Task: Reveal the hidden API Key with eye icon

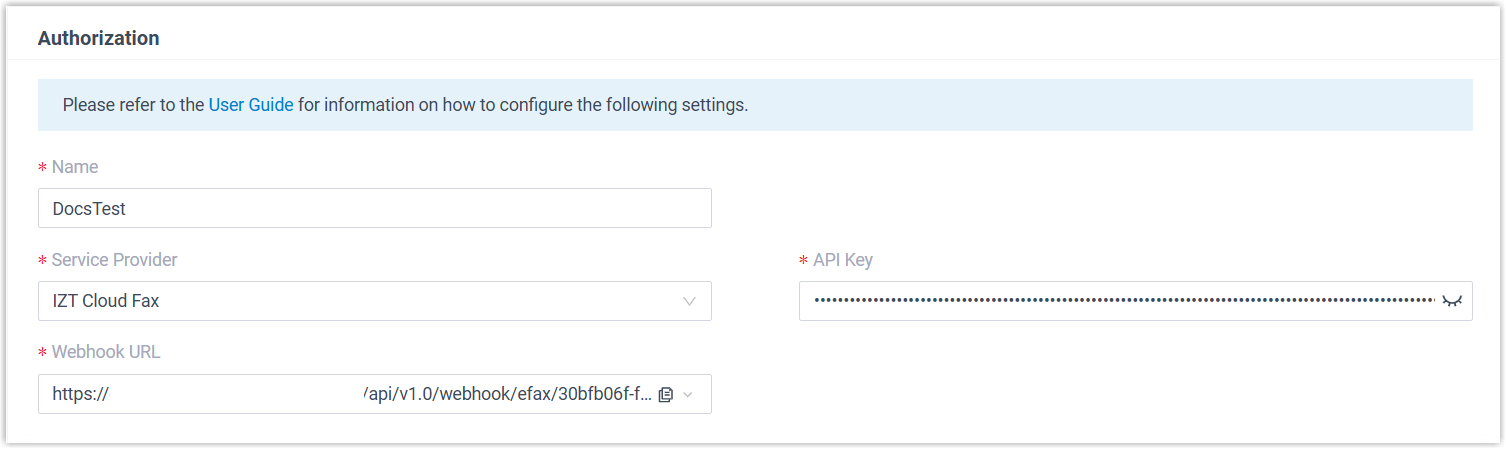Action: (x=1451, y=300)
